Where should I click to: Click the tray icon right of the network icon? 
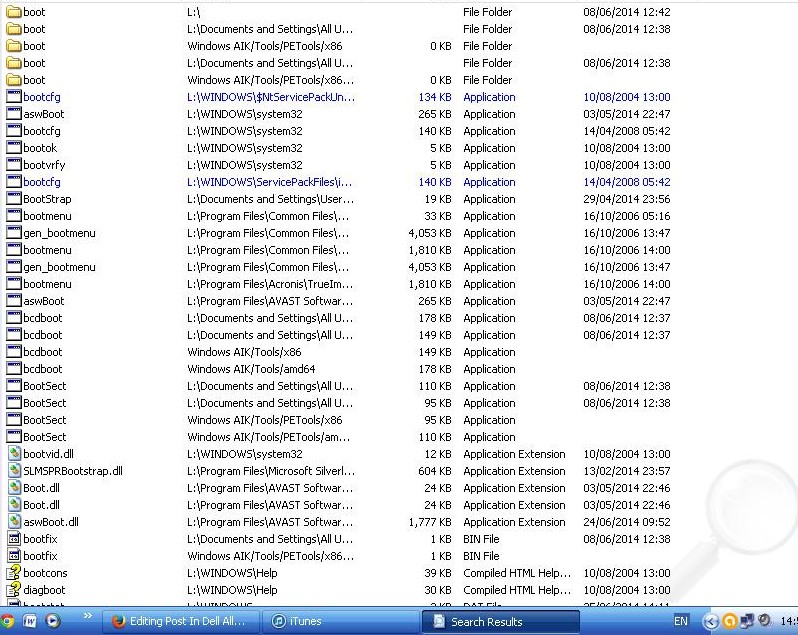click(764, 620)
